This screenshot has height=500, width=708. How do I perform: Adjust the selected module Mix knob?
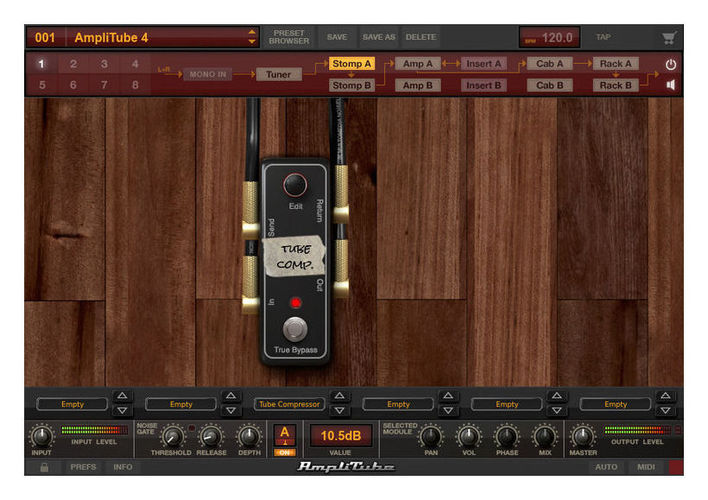(x=545, y=436)
